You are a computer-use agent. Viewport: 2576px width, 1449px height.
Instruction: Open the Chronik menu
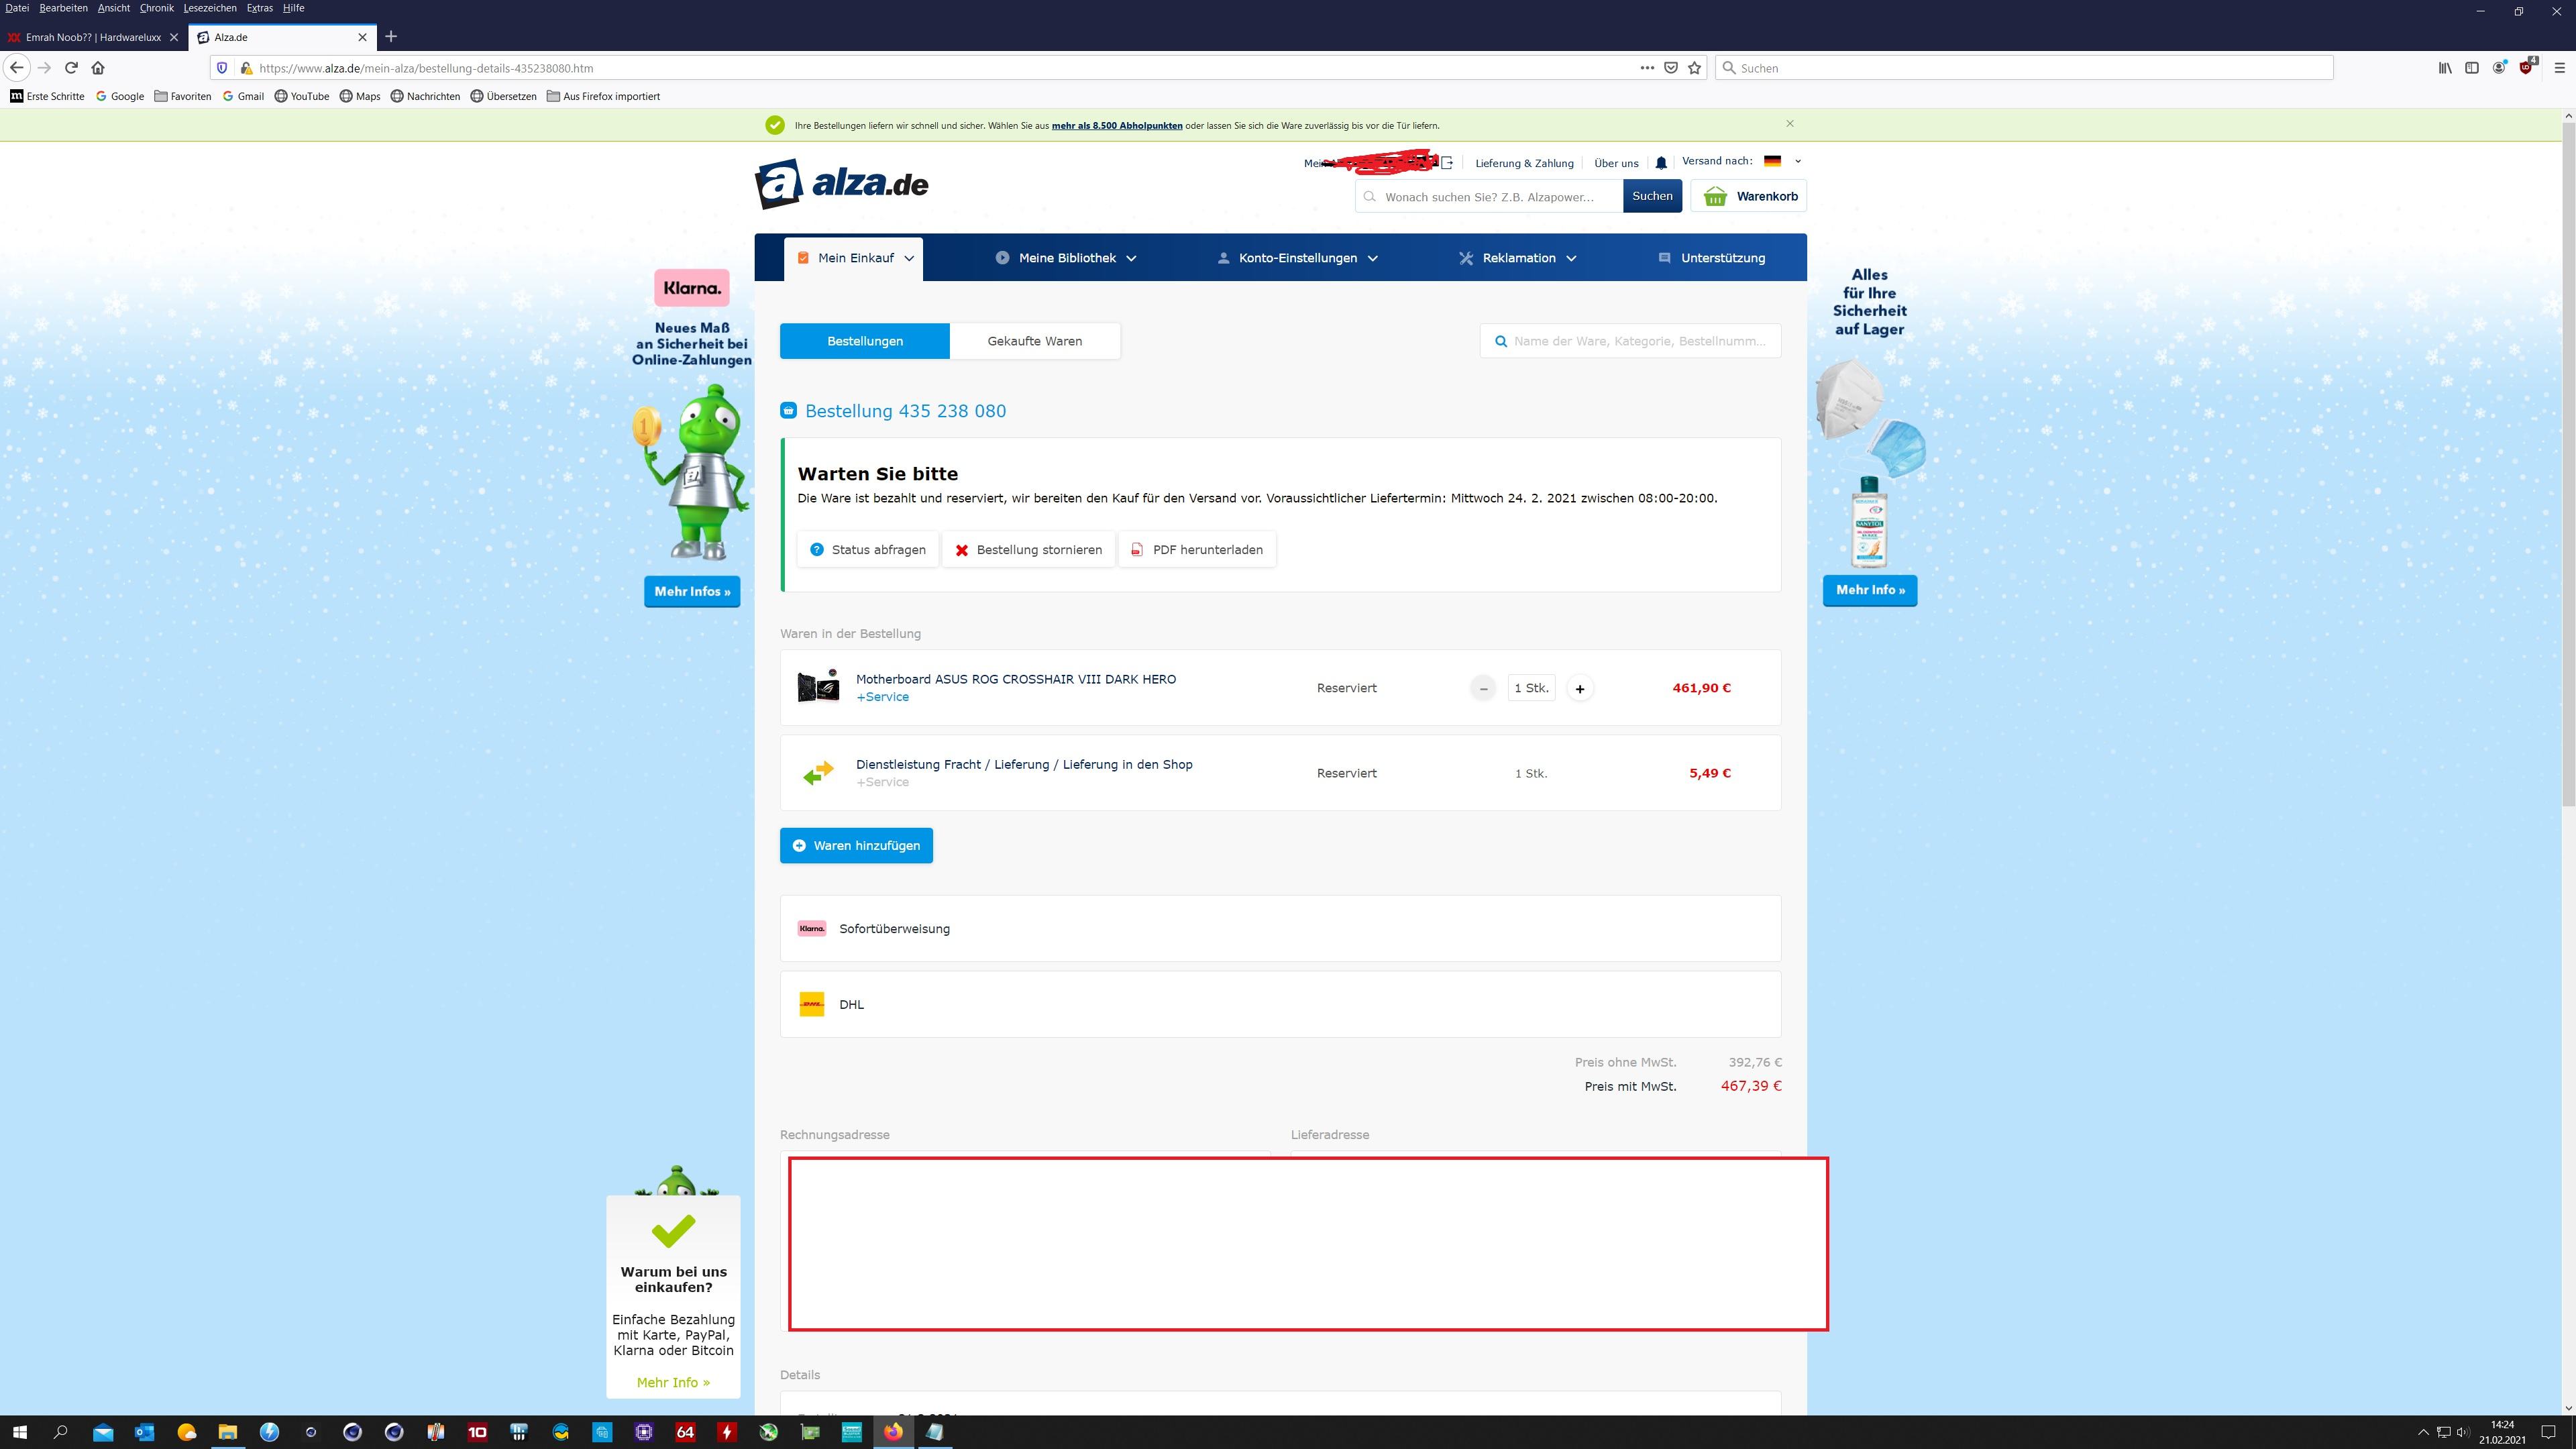click(156, 8)
